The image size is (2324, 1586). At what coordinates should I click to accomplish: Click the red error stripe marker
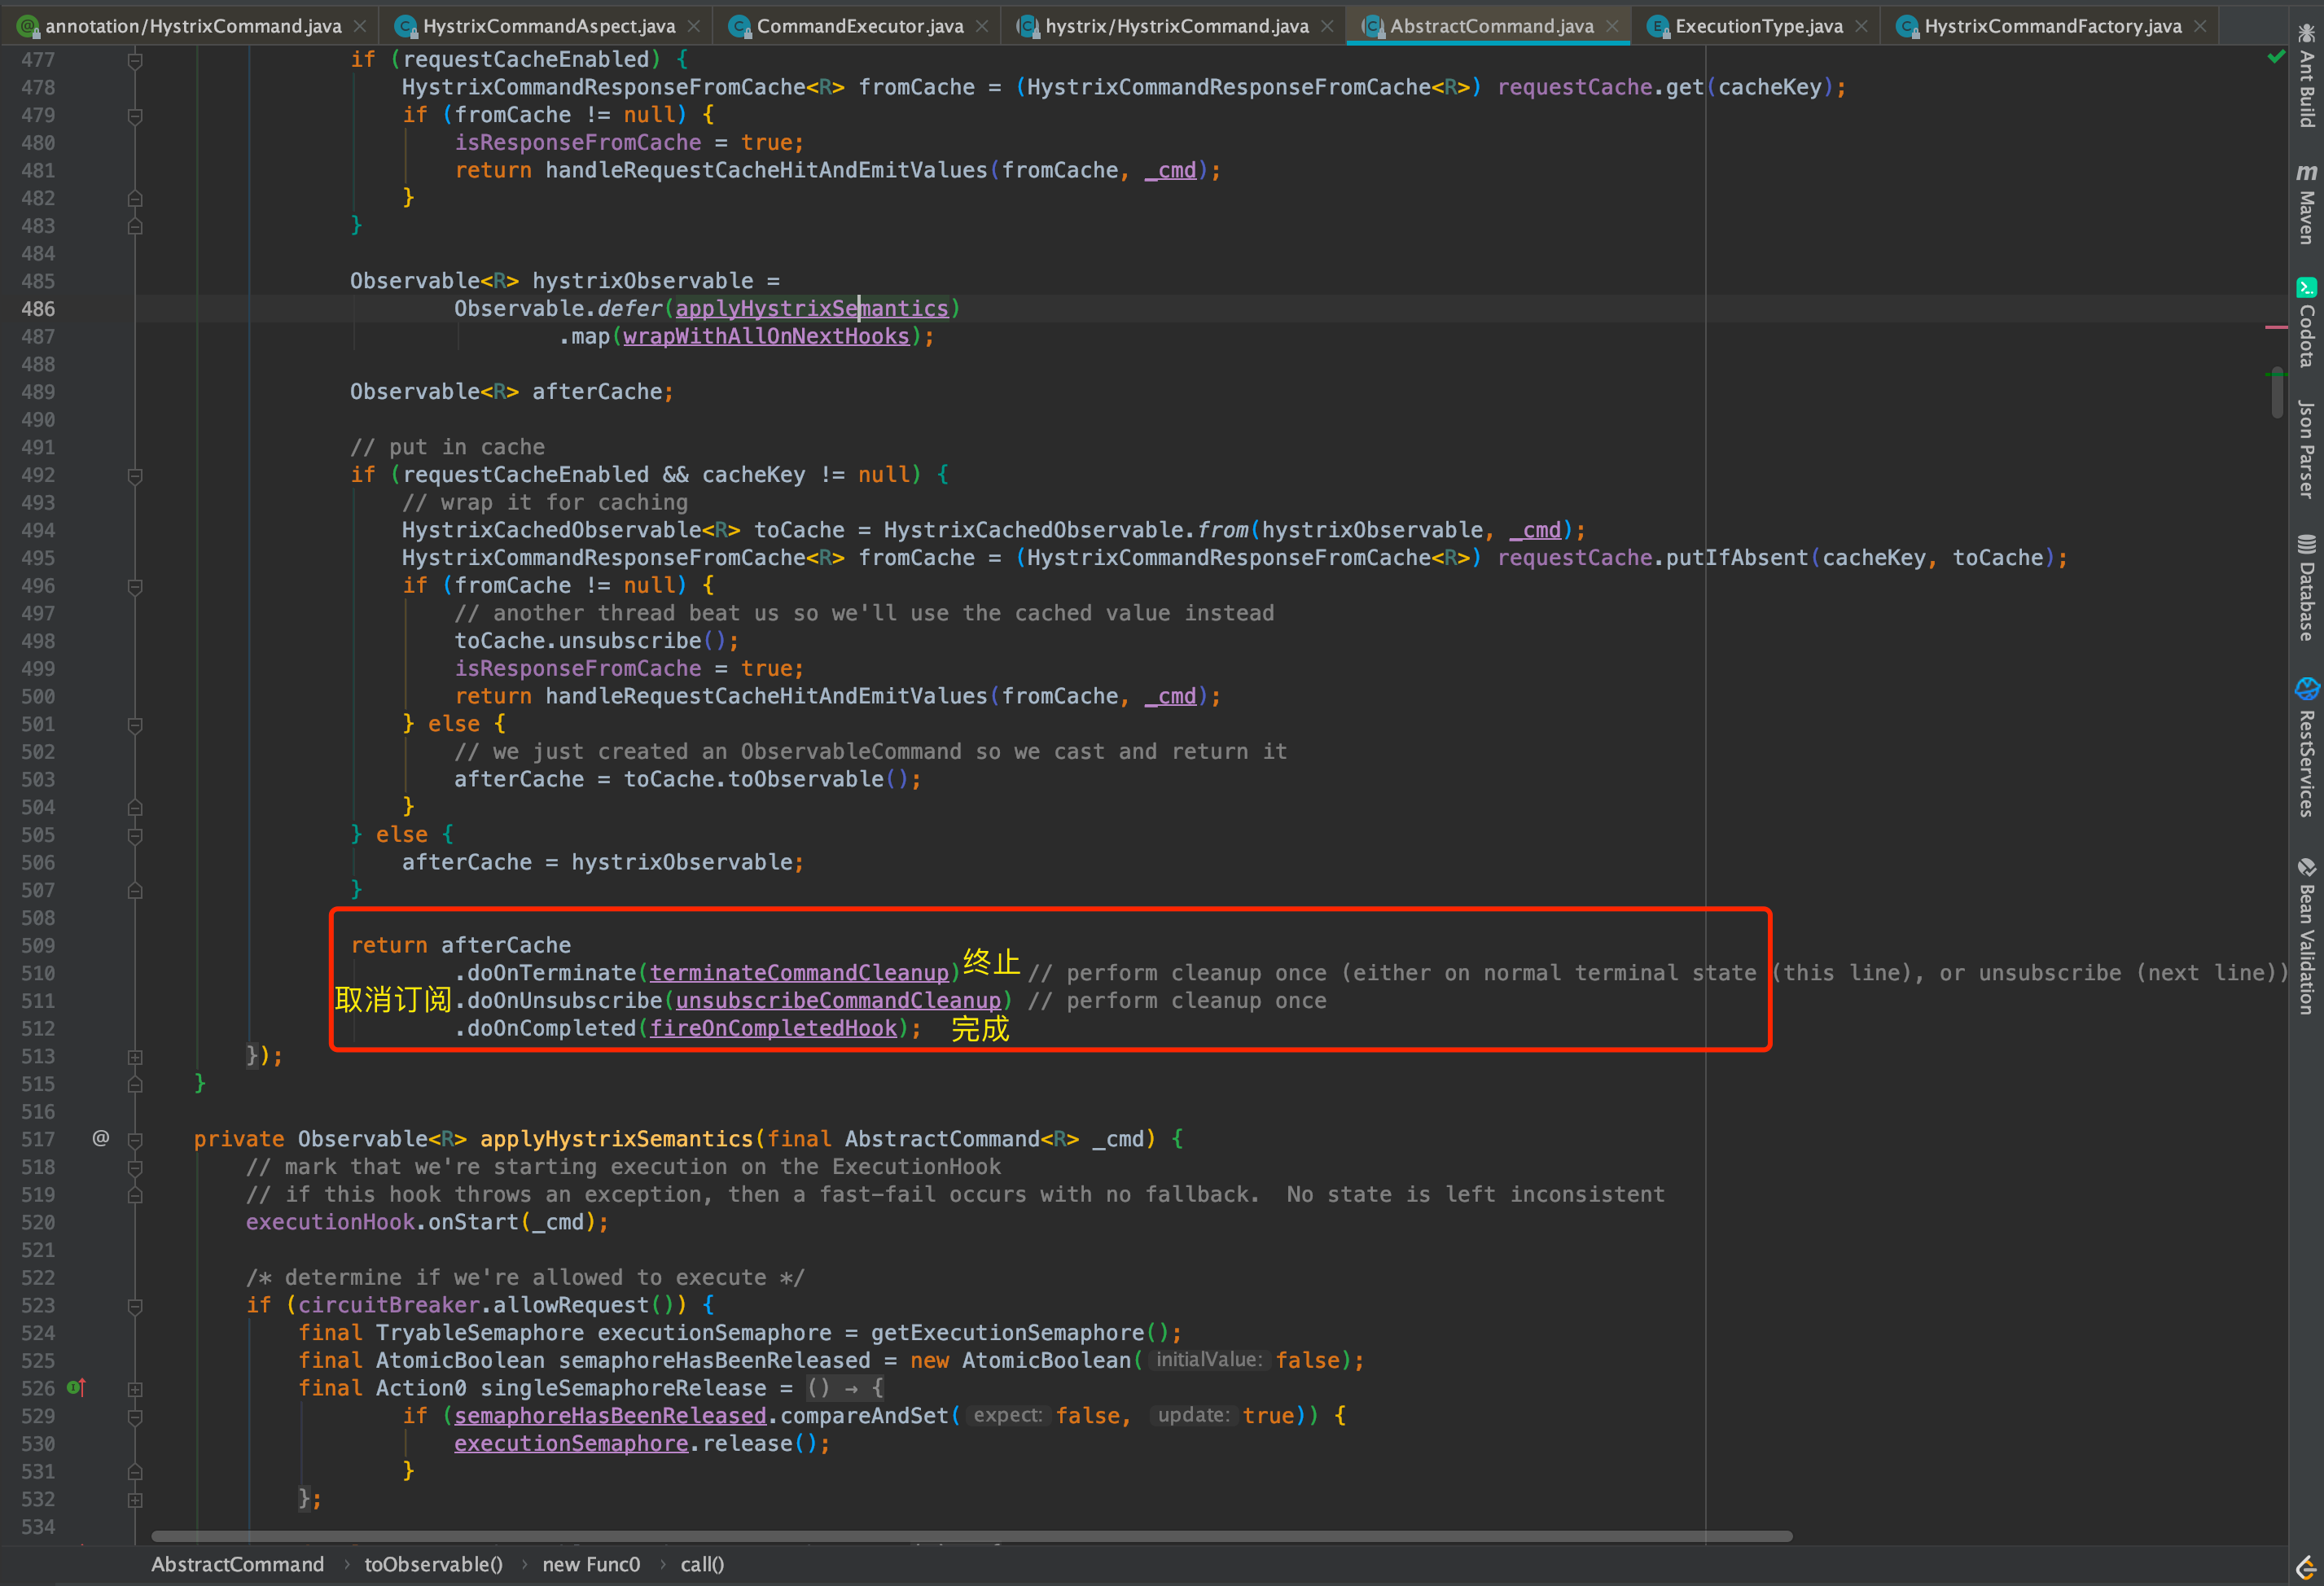click(2276, 327)
